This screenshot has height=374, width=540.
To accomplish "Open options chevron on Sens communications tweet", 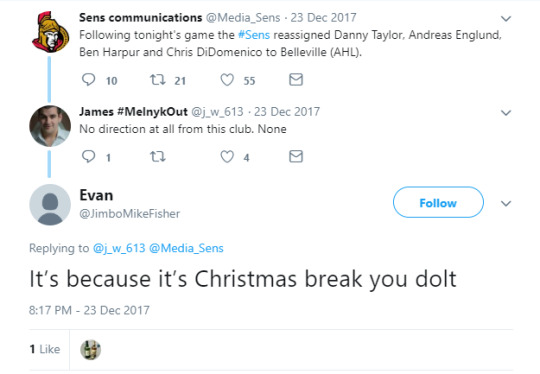I will coord(506,19).
